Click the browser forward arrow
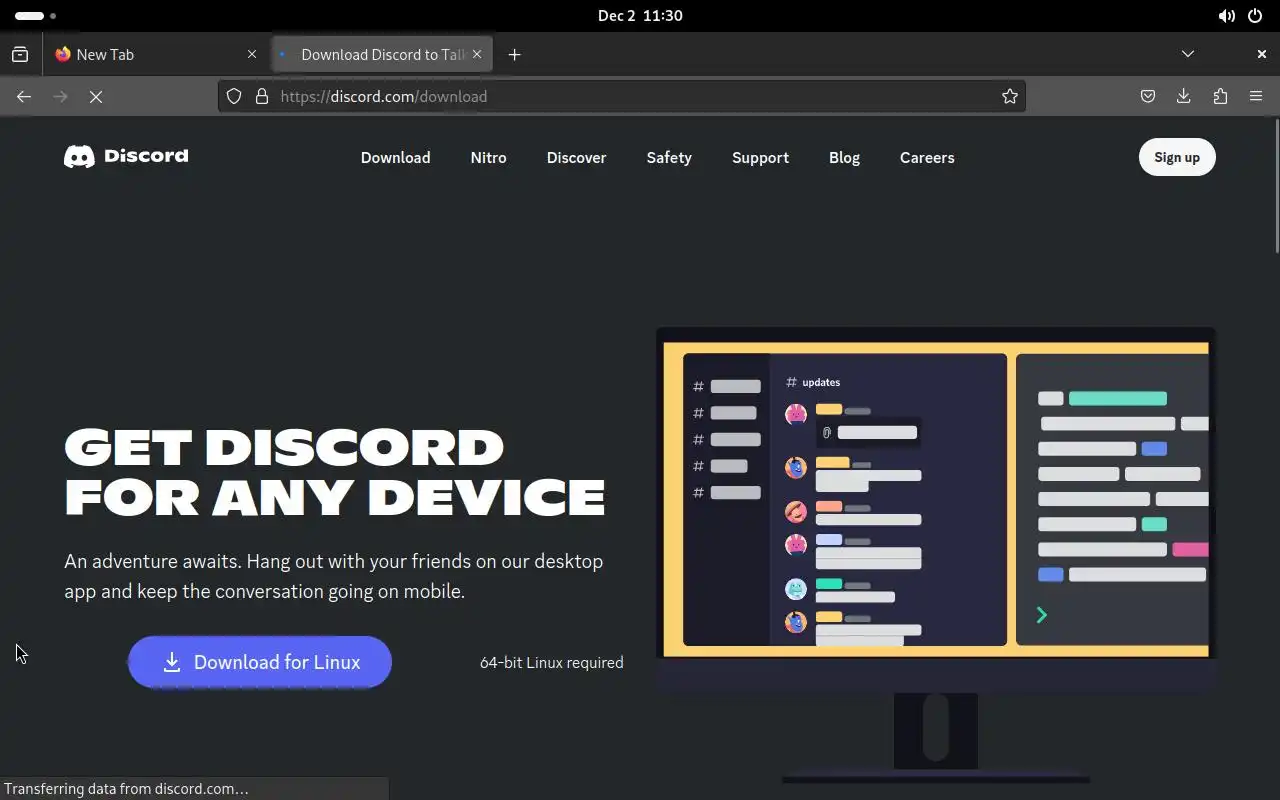Image resolution: width=1280 pixels, height=800 pixels. tap(60, 96)
